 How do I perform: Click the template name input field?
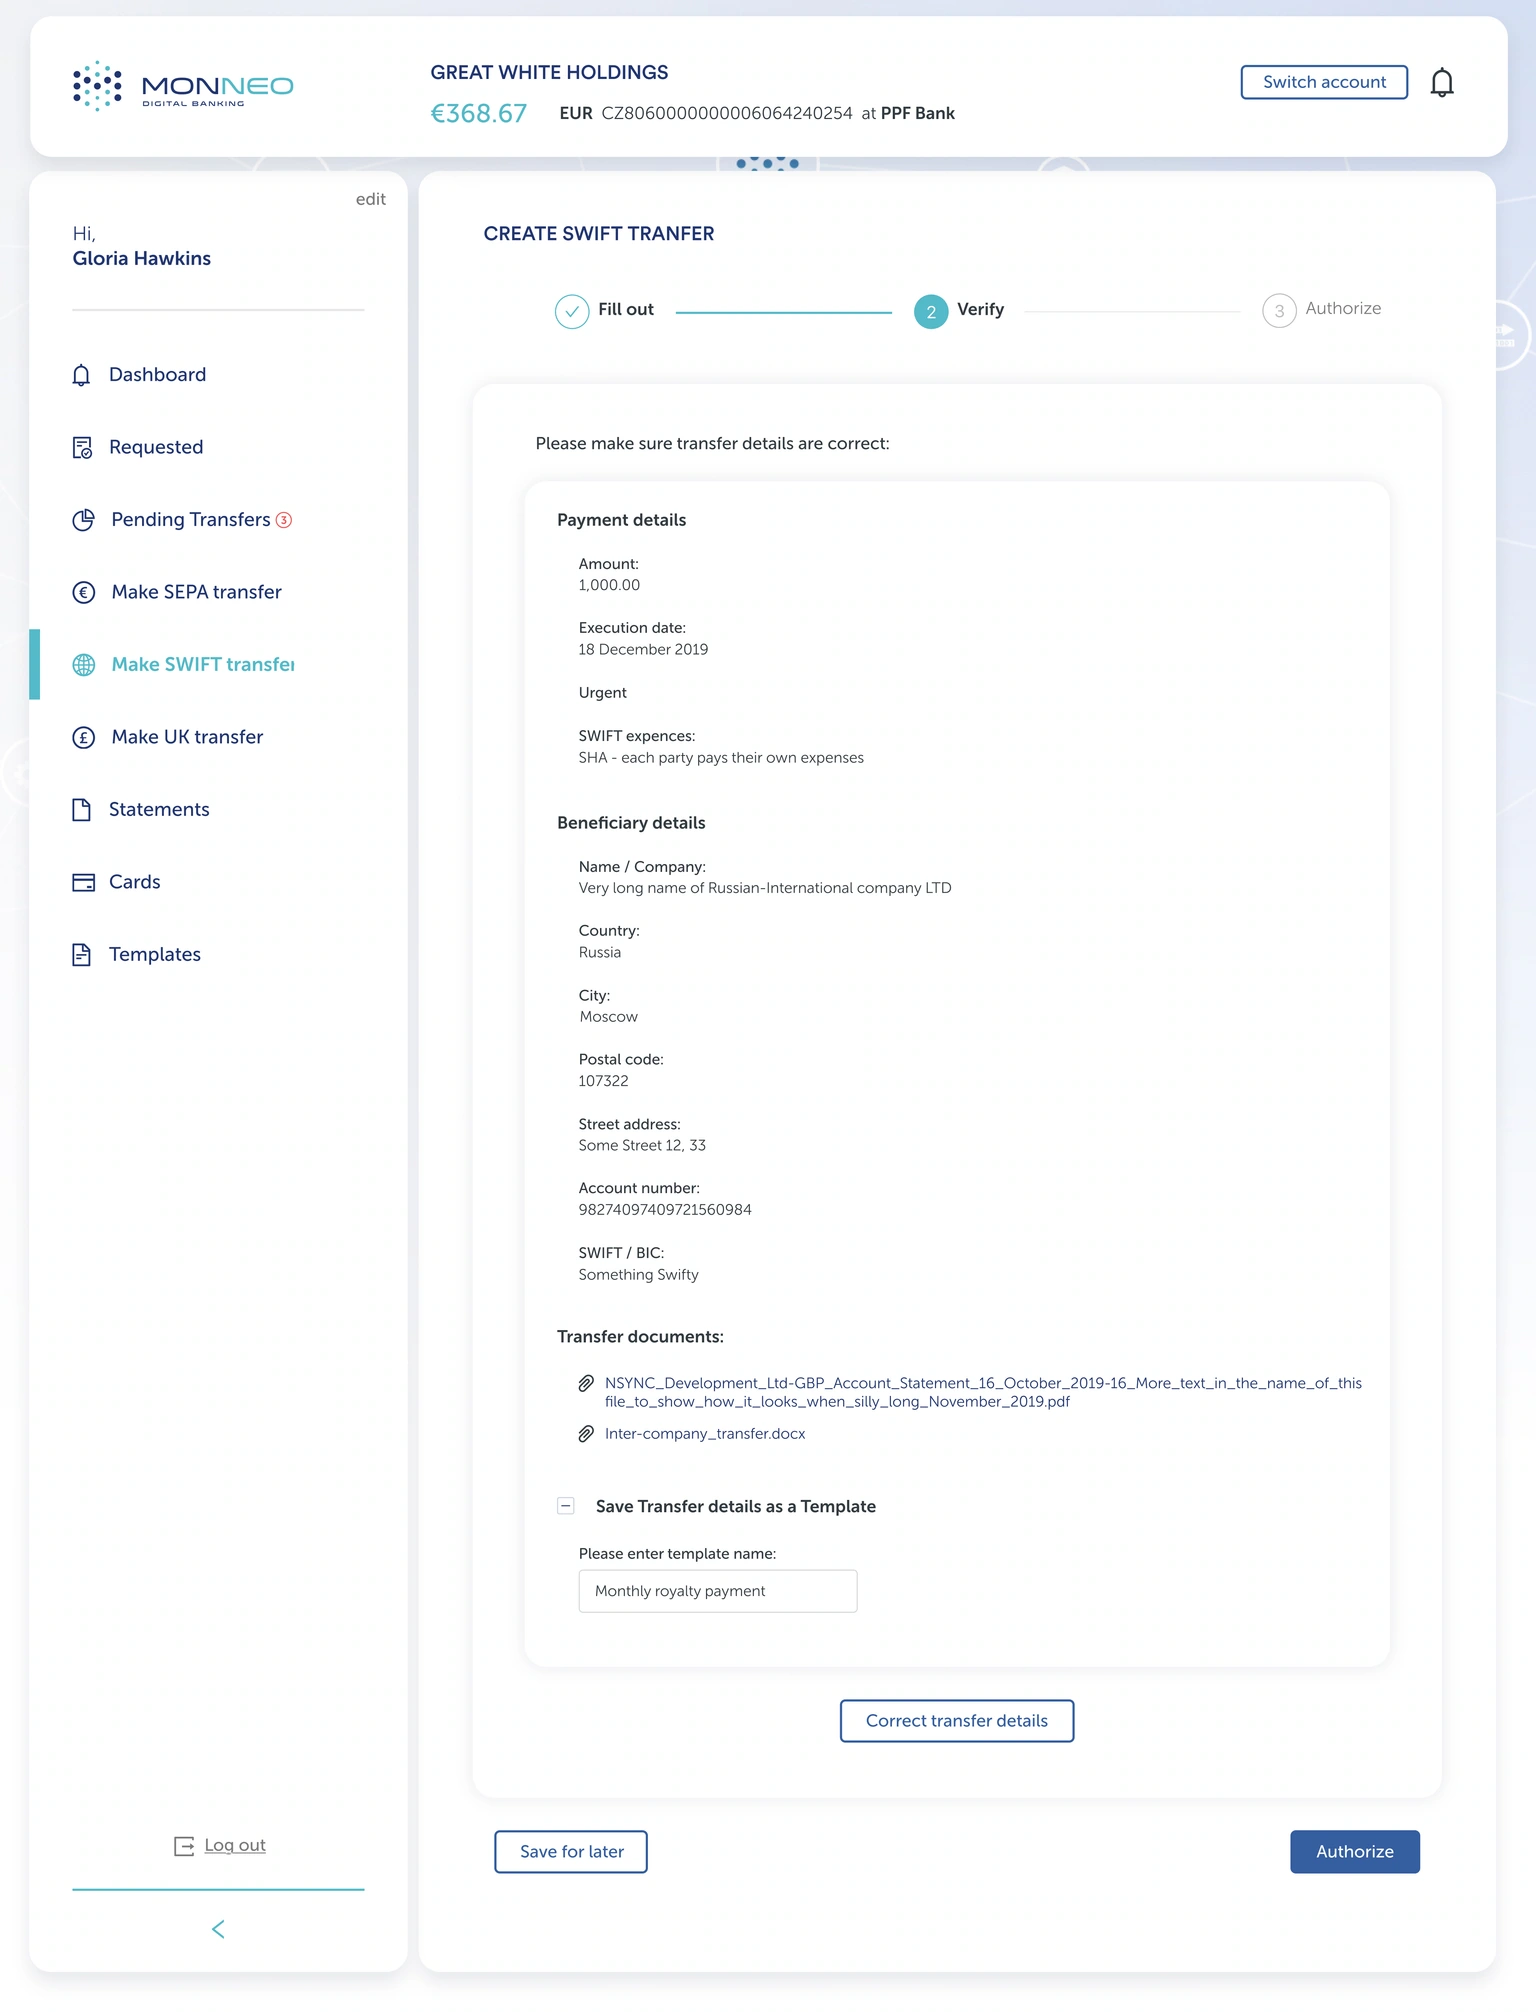point(718,1591)
